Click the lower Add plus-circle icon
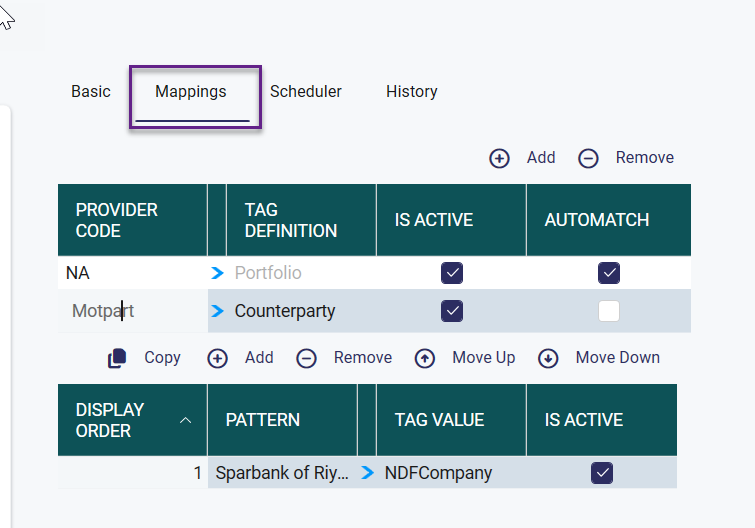 pos(217,358)
